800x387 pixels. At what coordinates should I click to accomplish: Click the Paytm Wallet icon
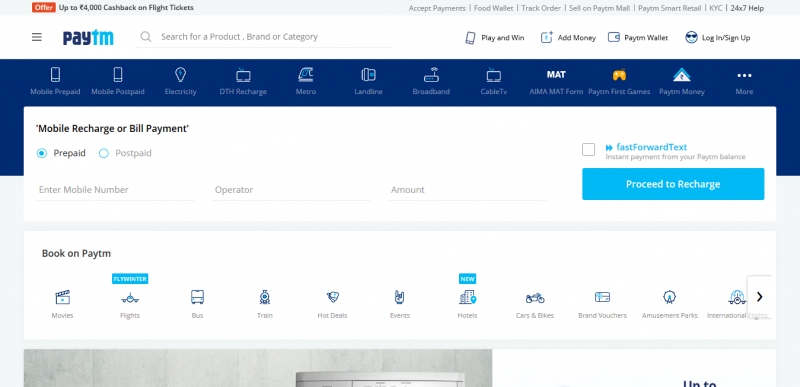[x=614, y=37]
